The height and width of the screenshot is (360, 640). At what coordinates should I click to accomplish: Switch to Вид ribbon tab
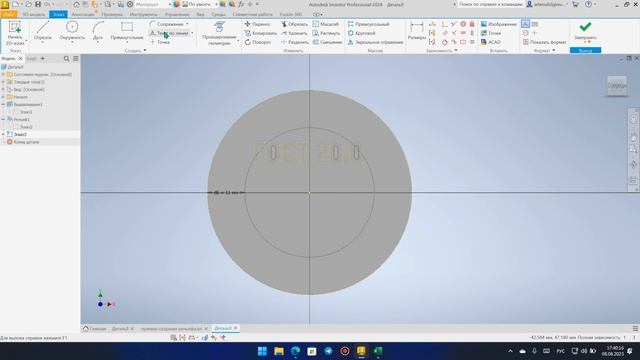[x=200, y=14]
